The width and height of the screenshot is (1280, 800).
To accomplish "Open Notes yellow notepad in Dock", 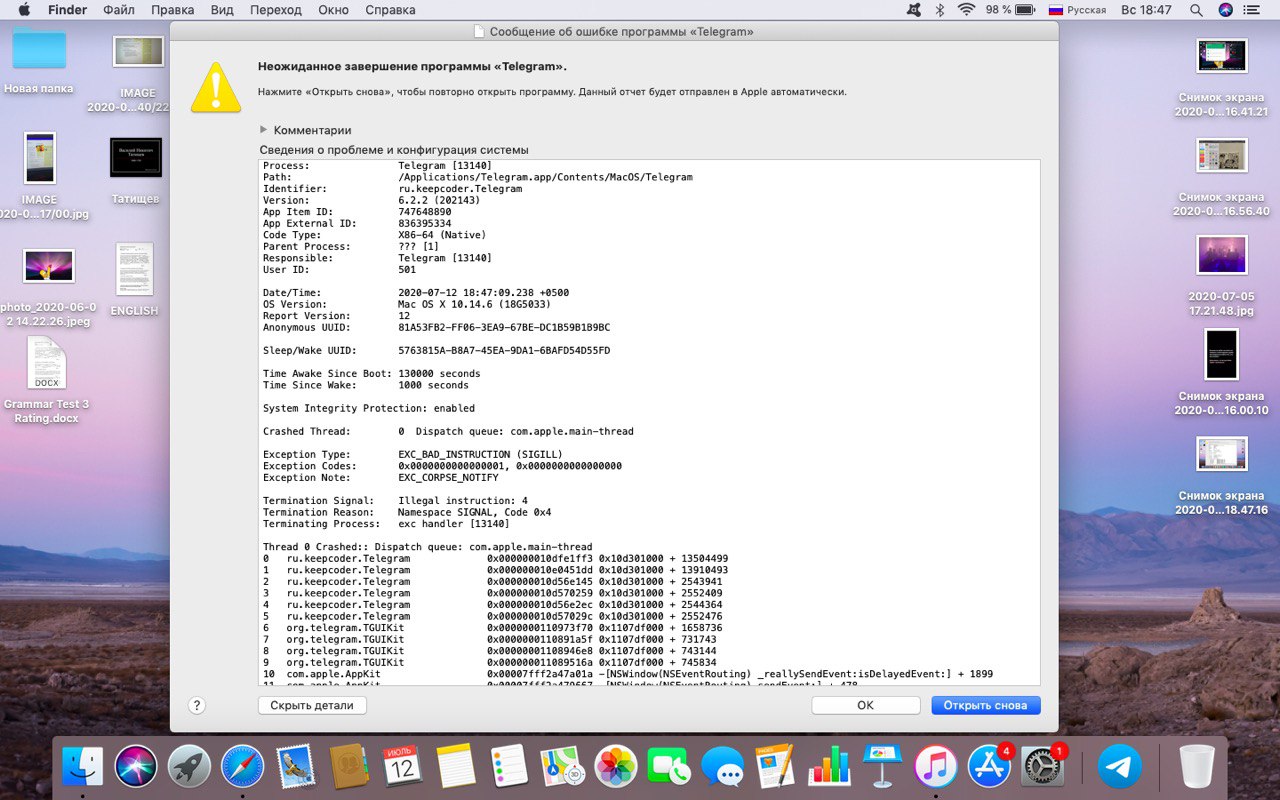I will click(456, 767).
